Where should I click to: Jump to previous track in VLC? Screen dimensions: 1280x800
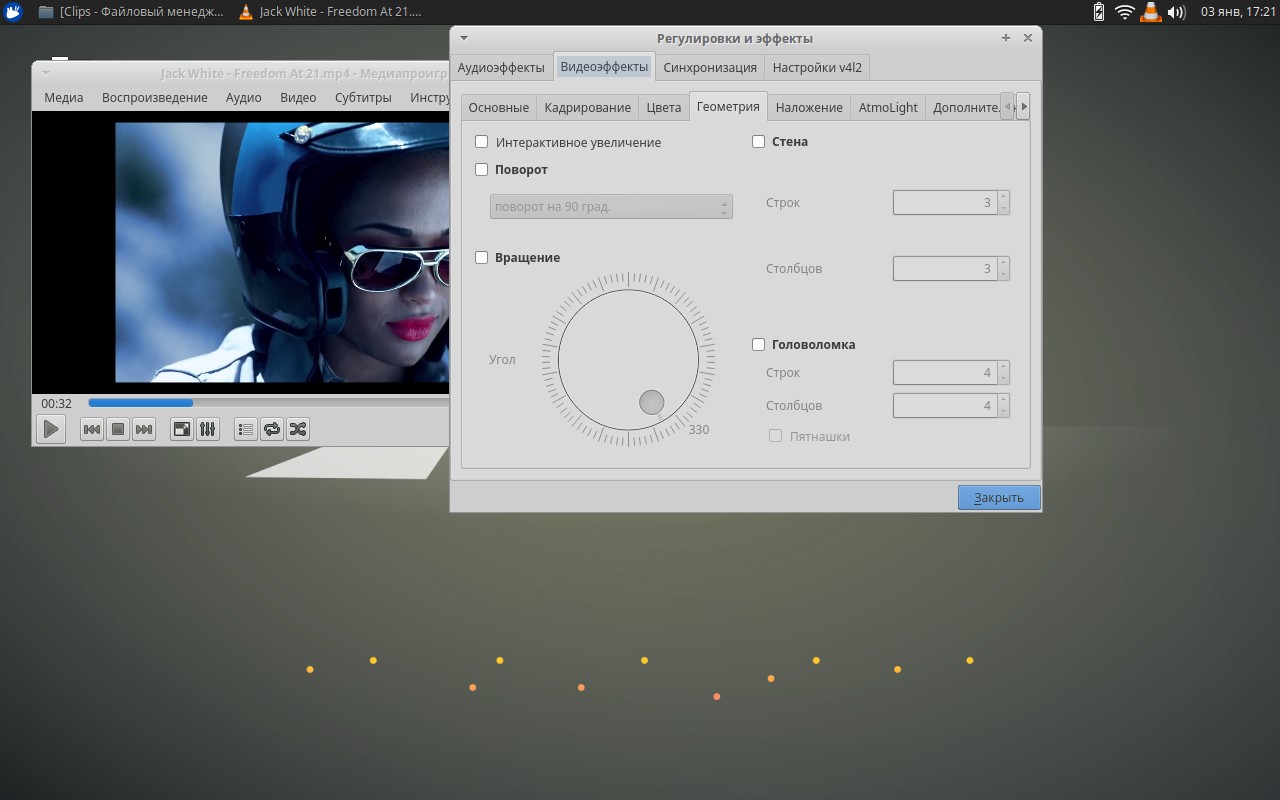(91, 428)
